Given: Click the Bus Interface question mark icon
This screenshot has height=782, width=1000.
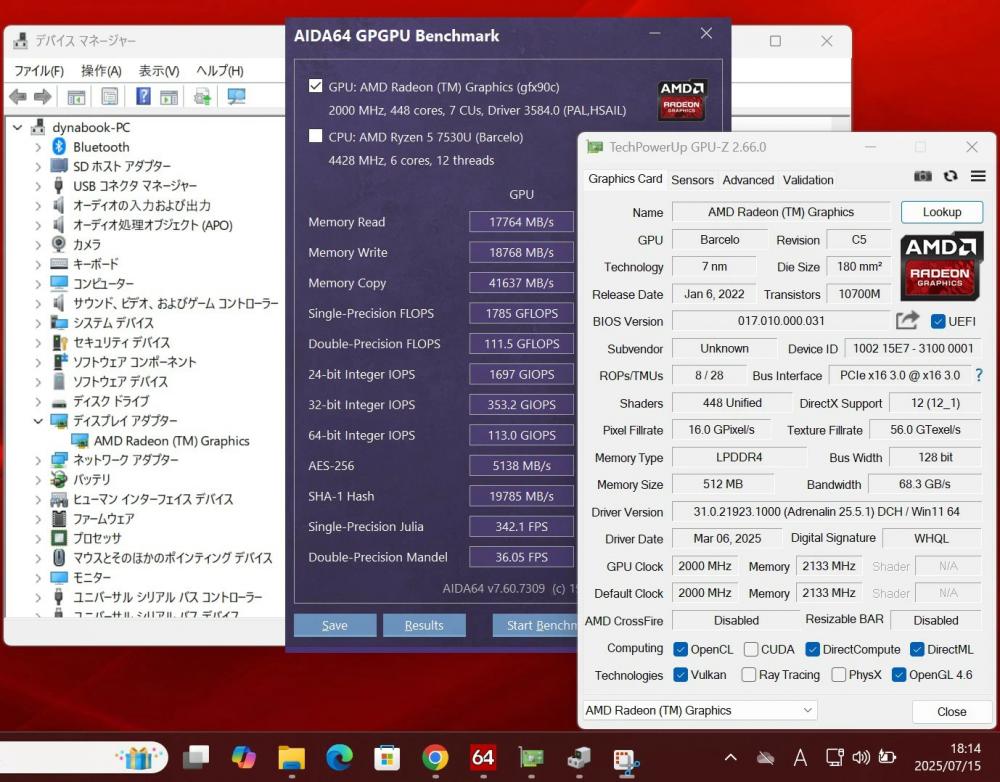Looking at the screenshot, I should (x=978, y=375).
